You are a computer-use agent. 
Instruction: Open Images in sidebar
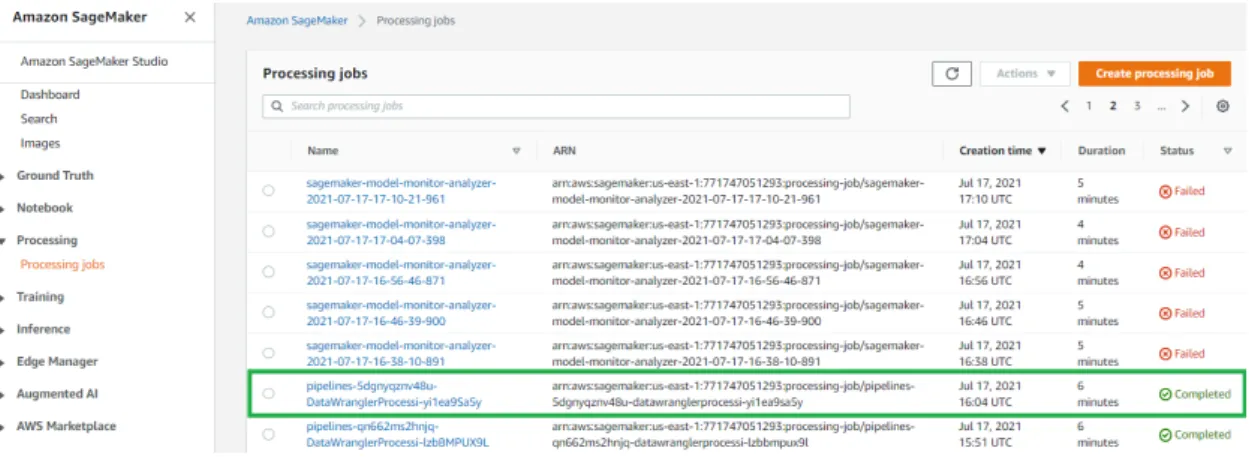[x=40, y=143]
